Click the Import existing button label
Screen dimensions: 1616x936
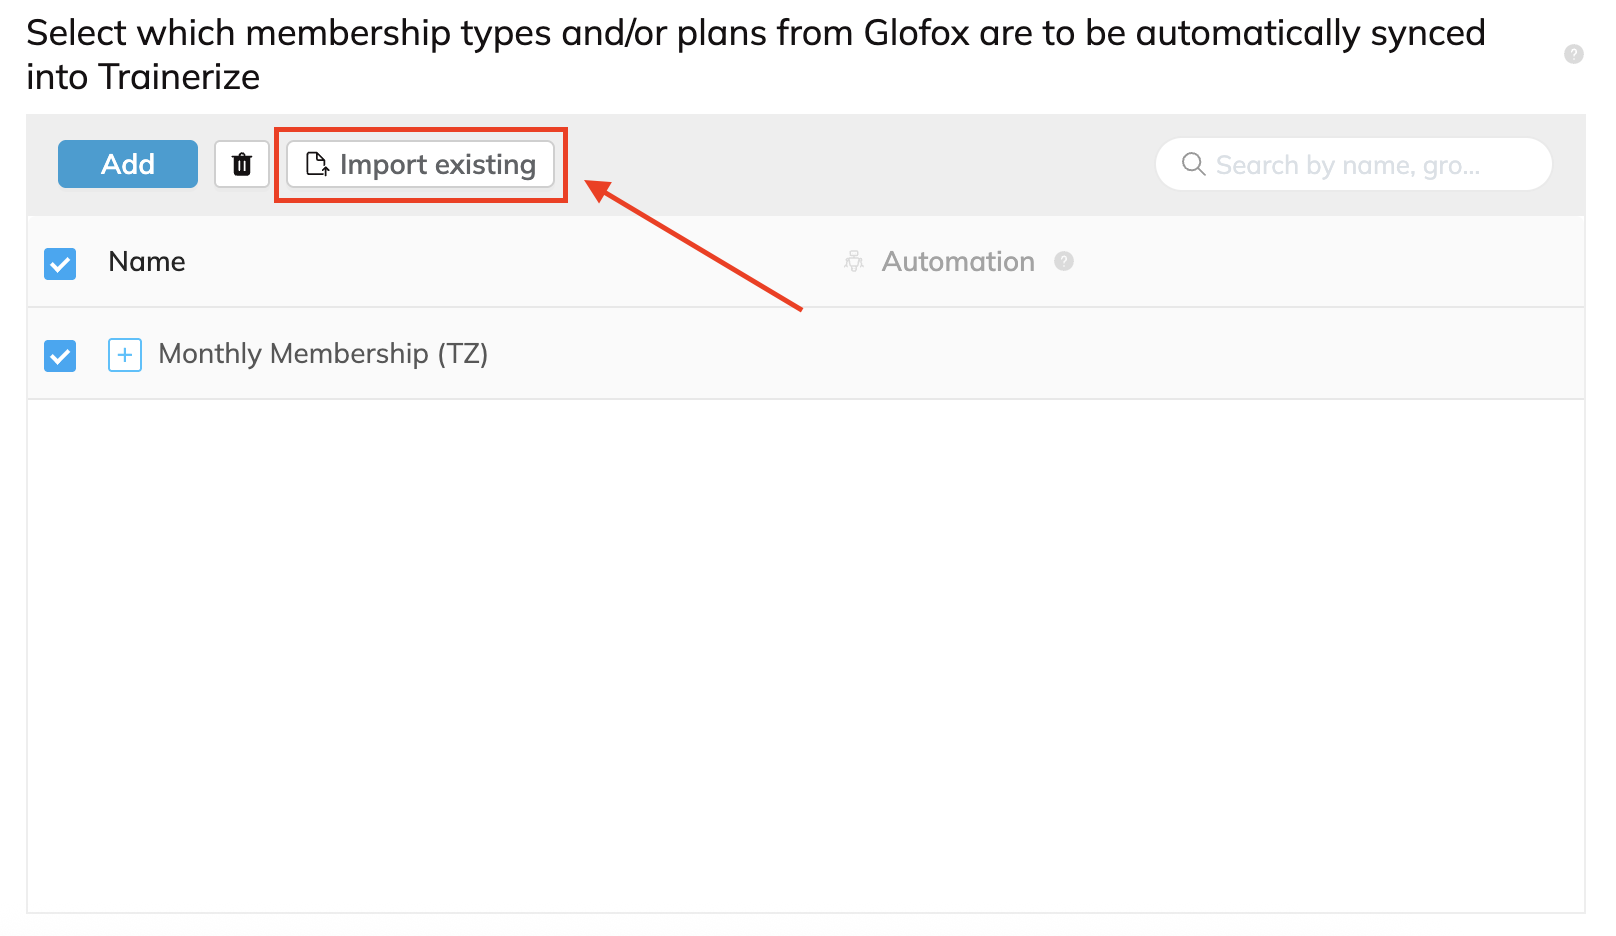(x=438, y=164)
